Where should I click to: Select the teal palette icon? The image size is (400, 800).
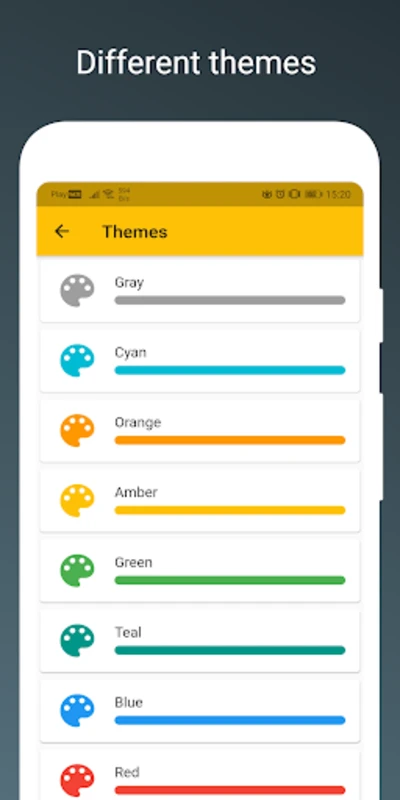(77, 640)
